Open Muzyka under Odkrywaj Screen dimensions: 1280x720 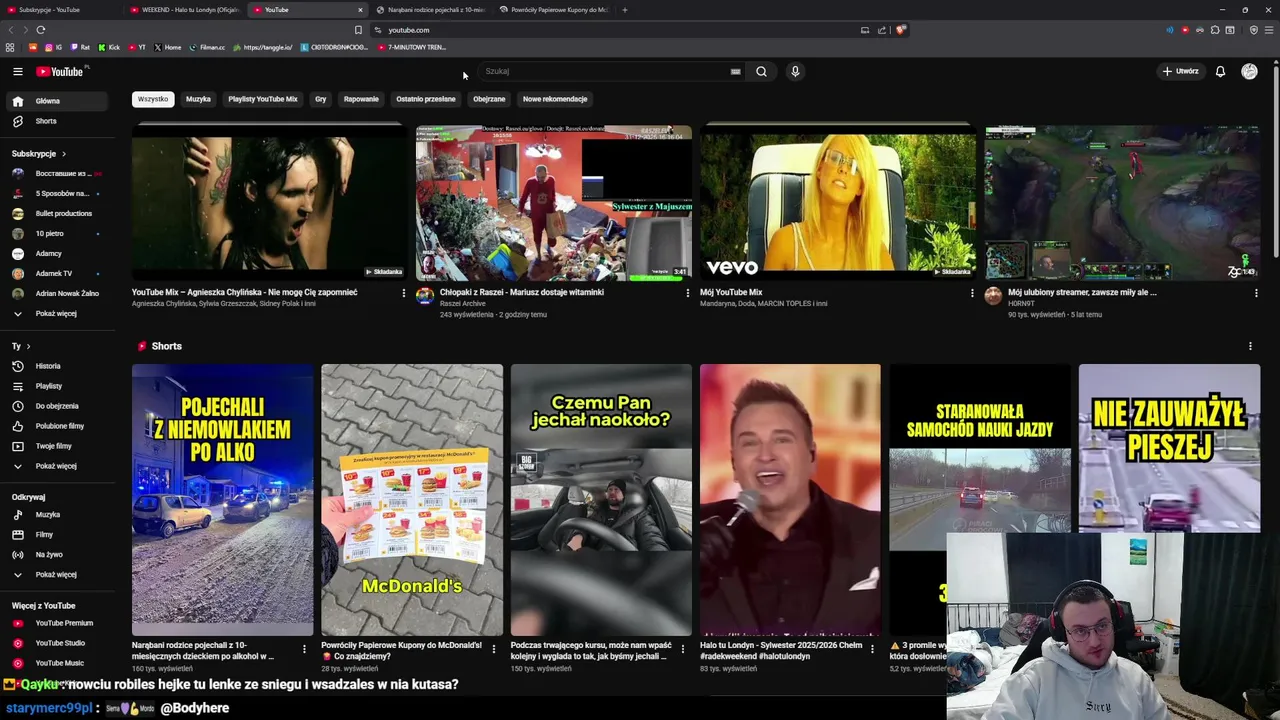[59, 514]
